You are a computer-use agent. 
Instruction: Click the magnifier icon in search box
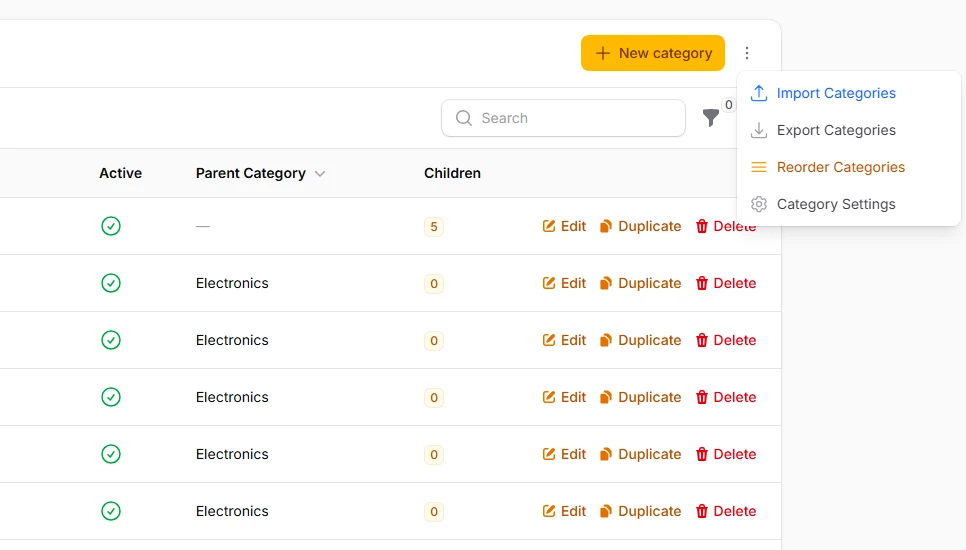tap(464, 118)
